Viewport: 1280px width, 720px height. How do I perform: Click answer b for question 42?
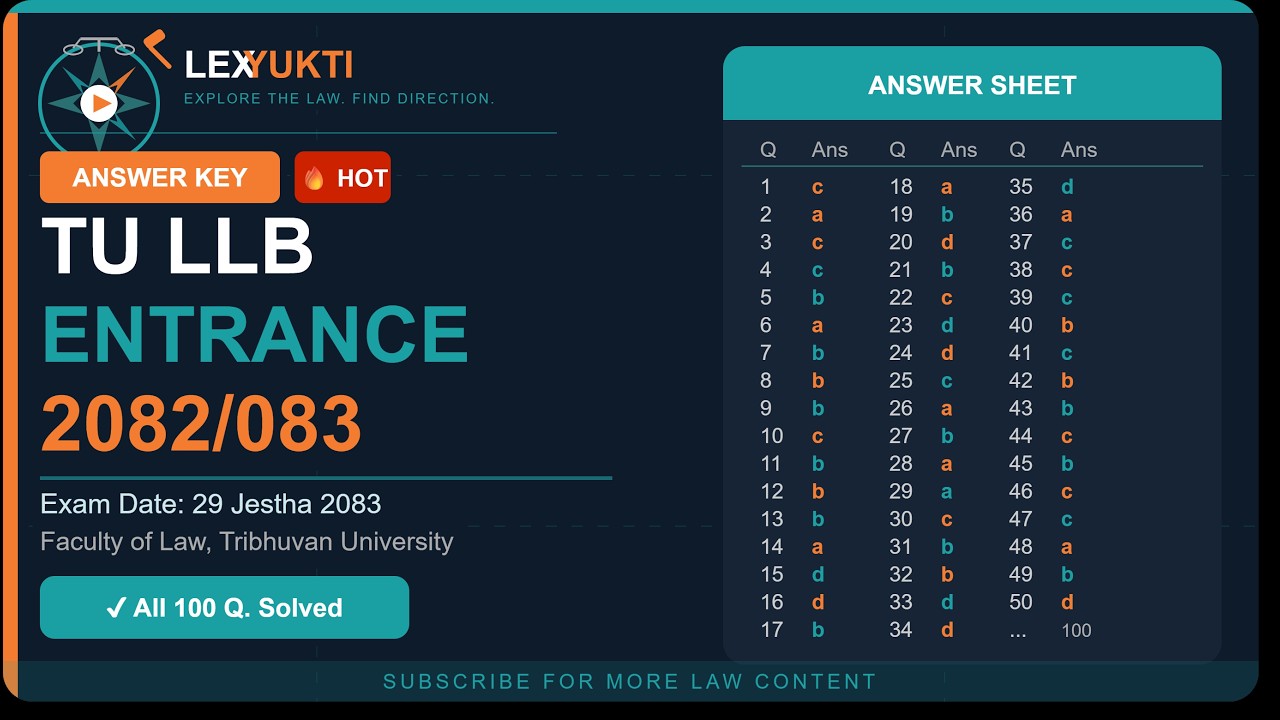click(x=1067, y=381)
